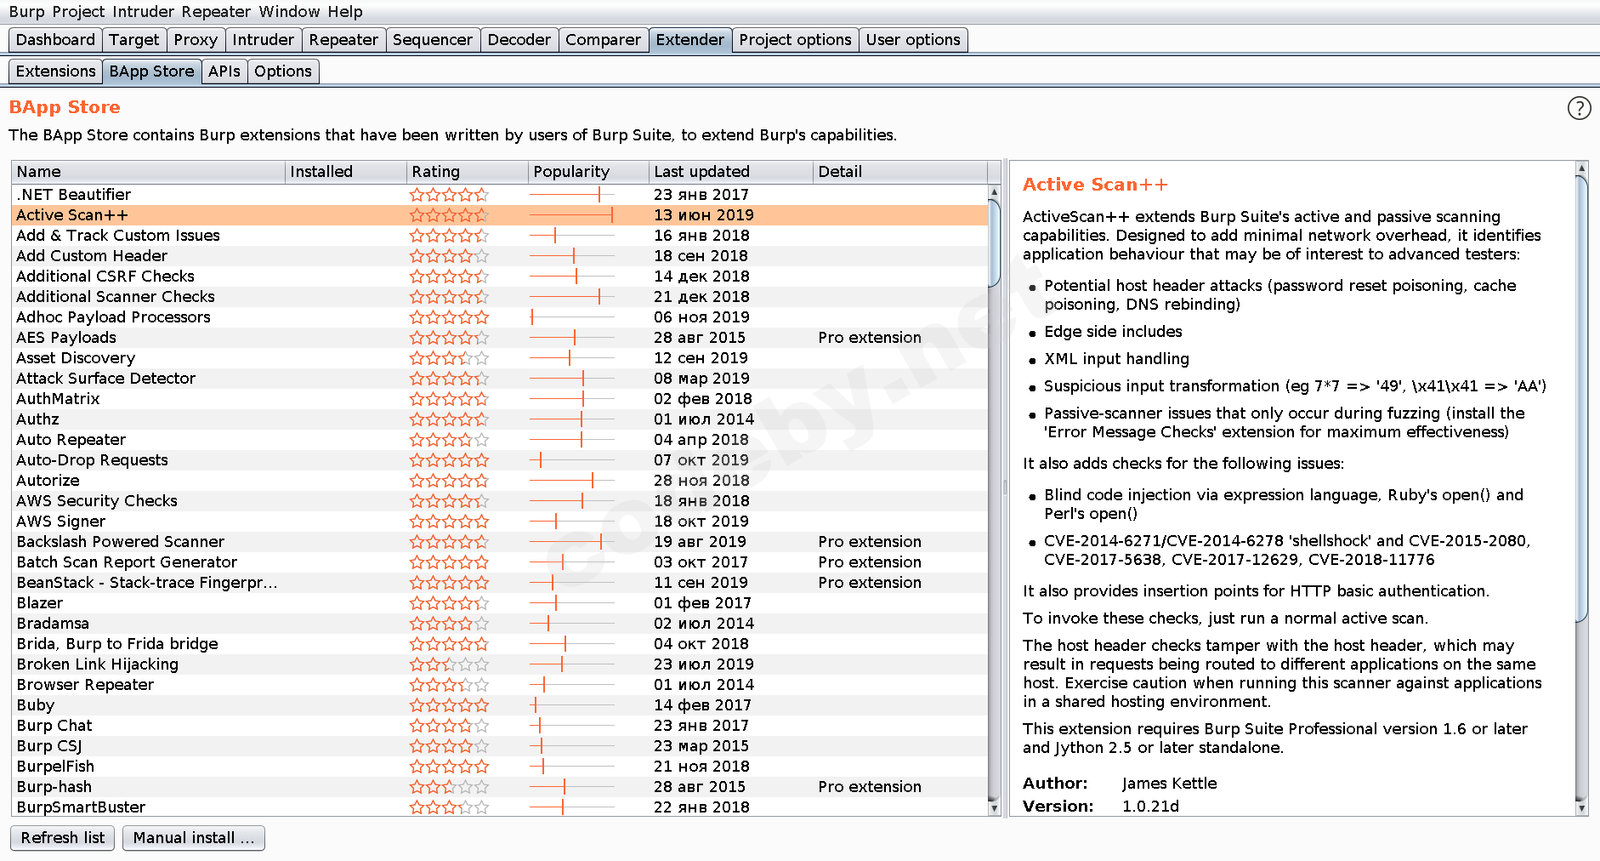Select the Active Scan++ row
The image size is (1600, 861).
point(500,215)
